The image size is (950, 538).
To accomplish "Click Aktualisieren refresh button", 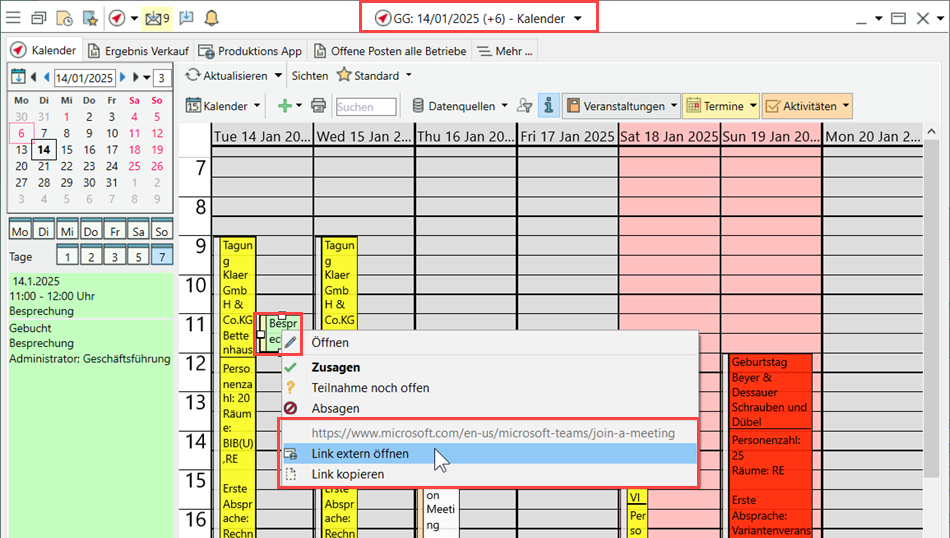I will pos(228,76).
